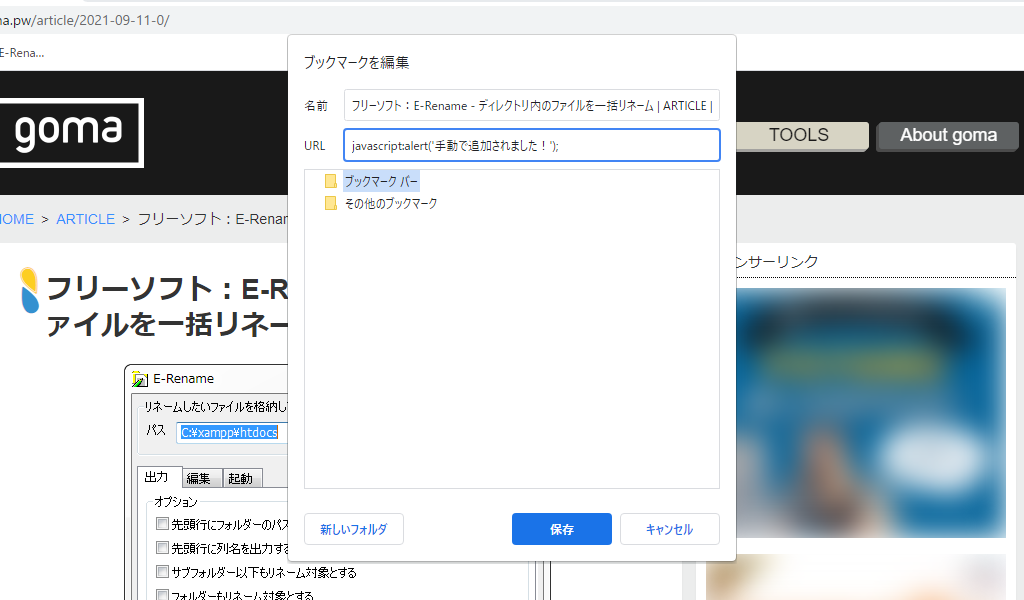Screen dimensions: 1024x600
Task: Click the folder icon beside ブックマーク バー
Action: point(330,181)
